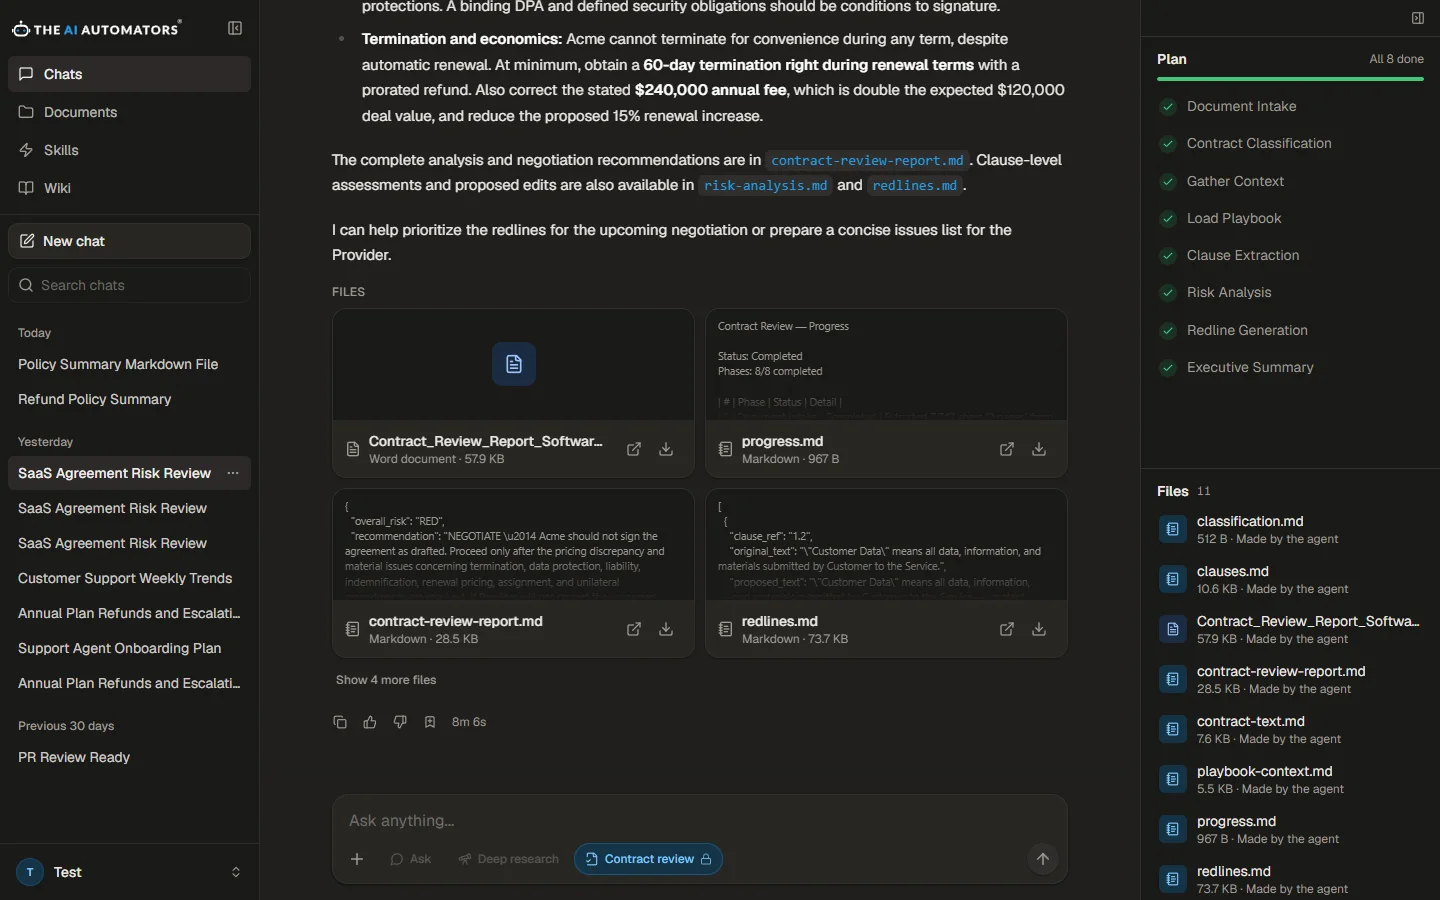This screenshot has height=900, width=1440.
Task: Download redlines.md from the file card
Action: [x=1039, y=630]
